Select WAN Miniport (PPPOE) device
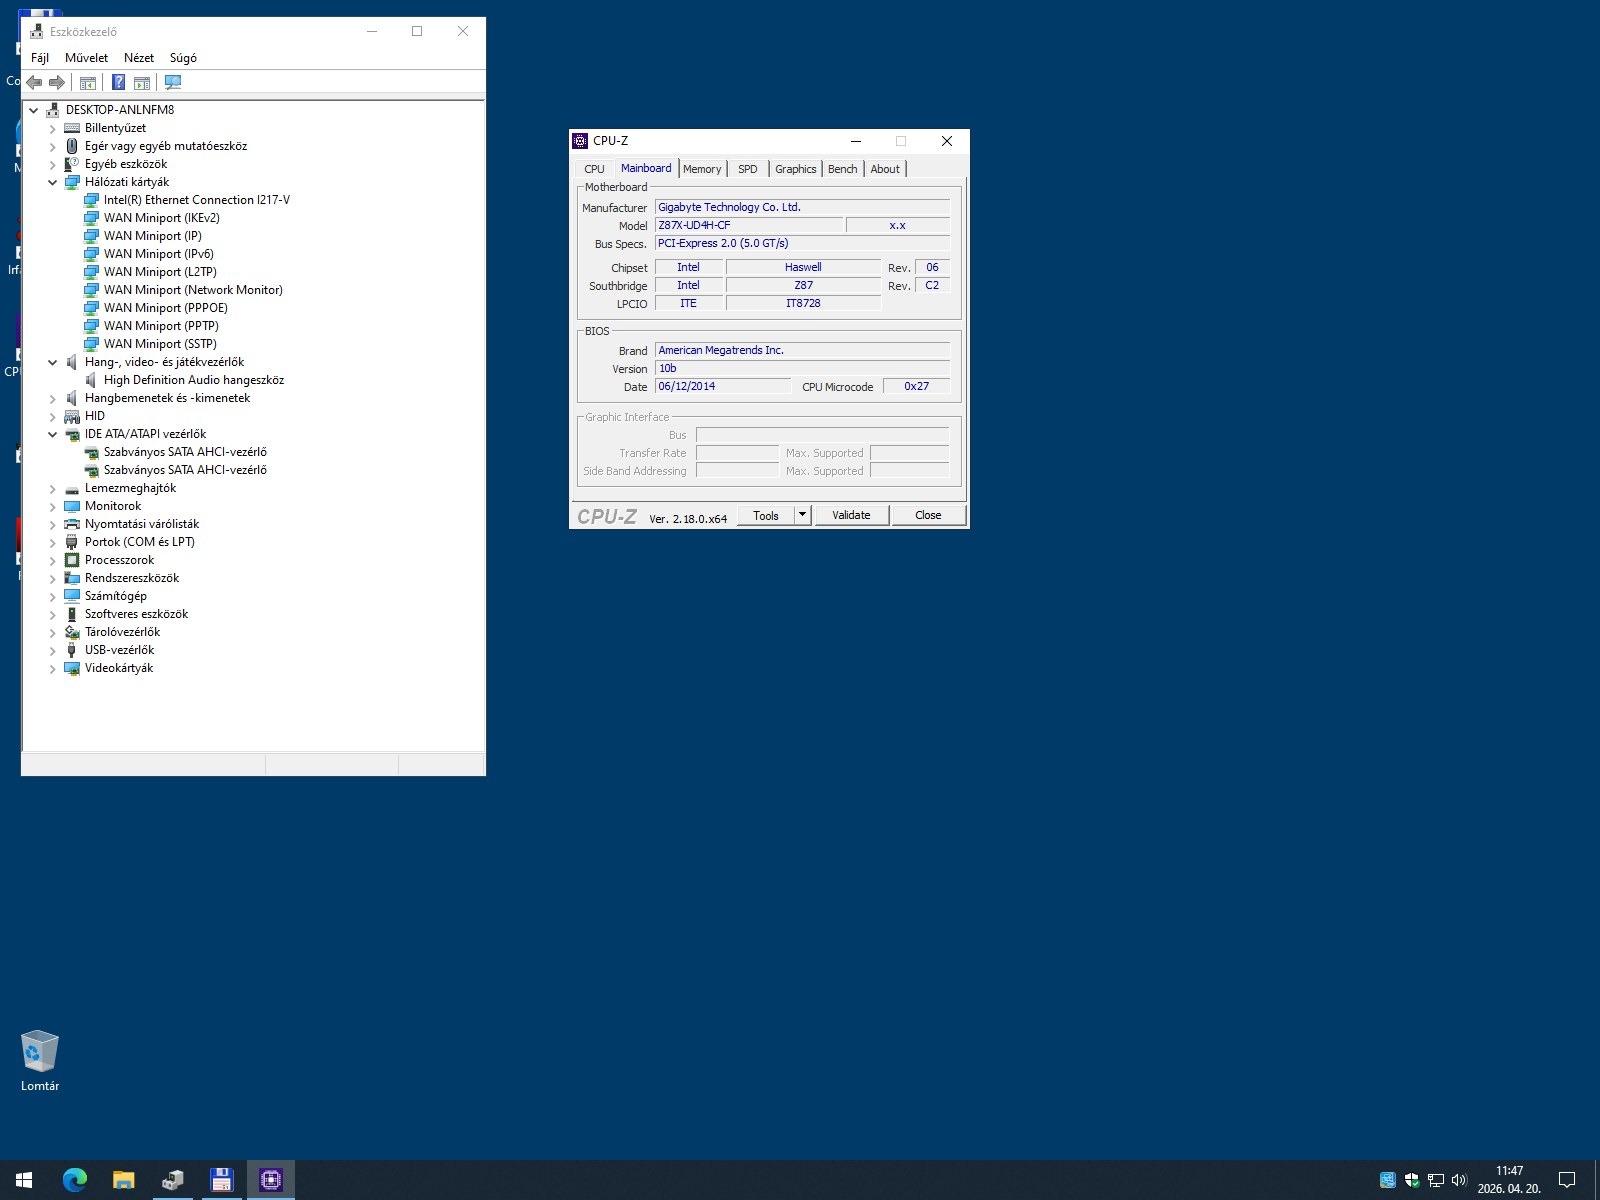1600x1200 pixels. pos(166,308)
